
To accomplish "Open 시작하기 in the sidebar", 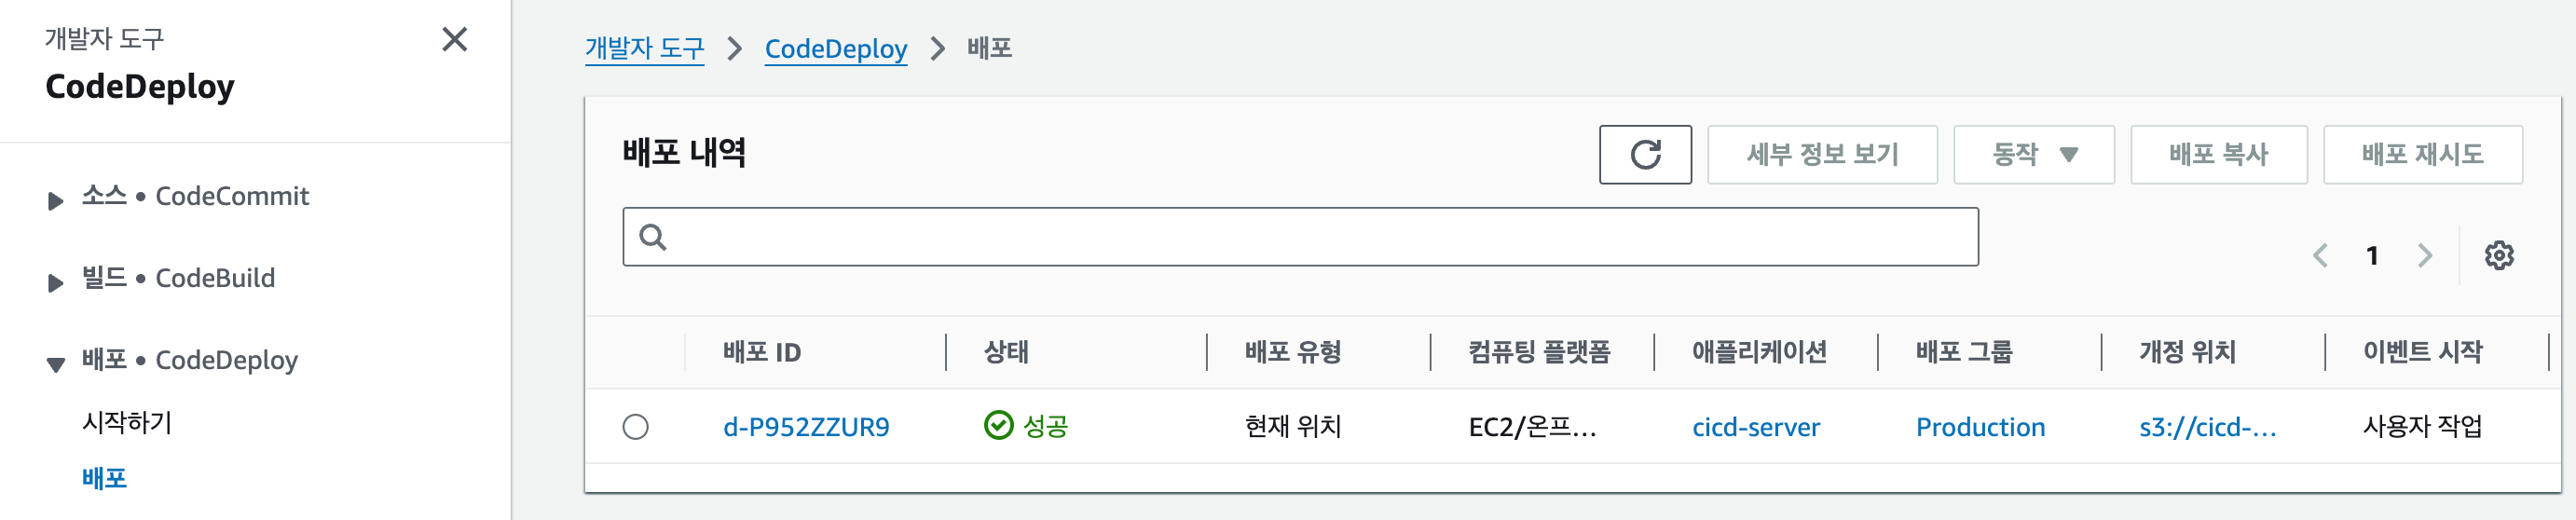I will tap(127, 422).
